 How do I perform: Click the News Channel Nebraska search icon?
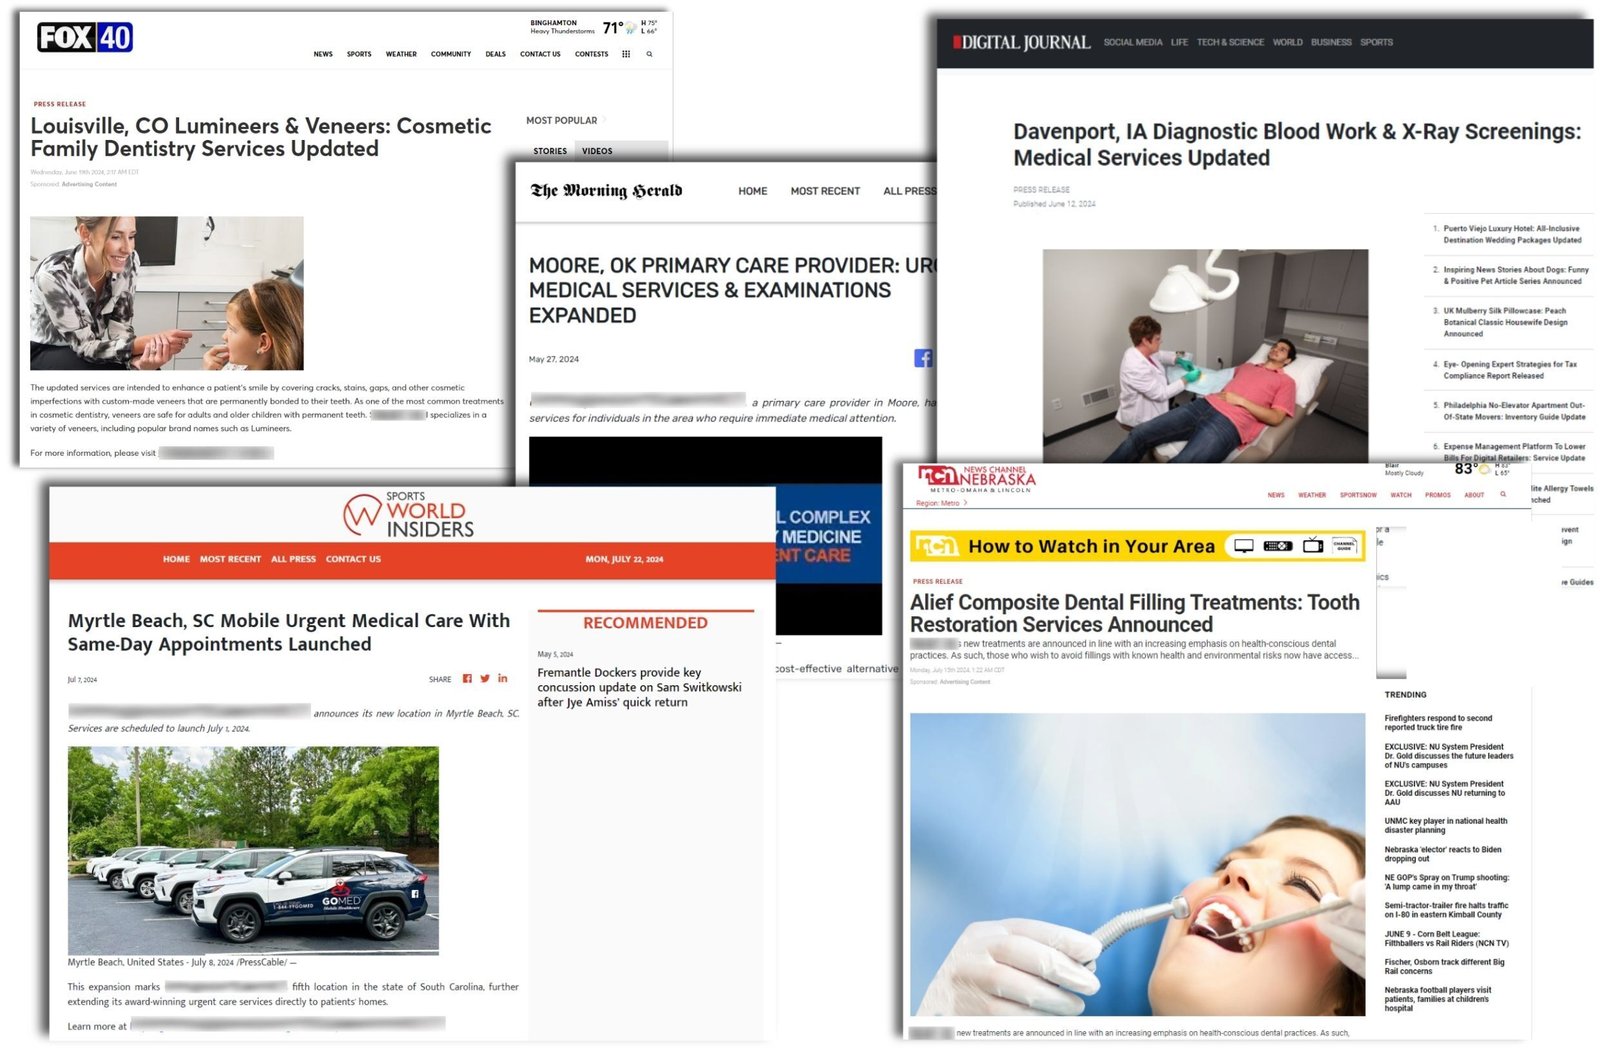[1502, 494]
